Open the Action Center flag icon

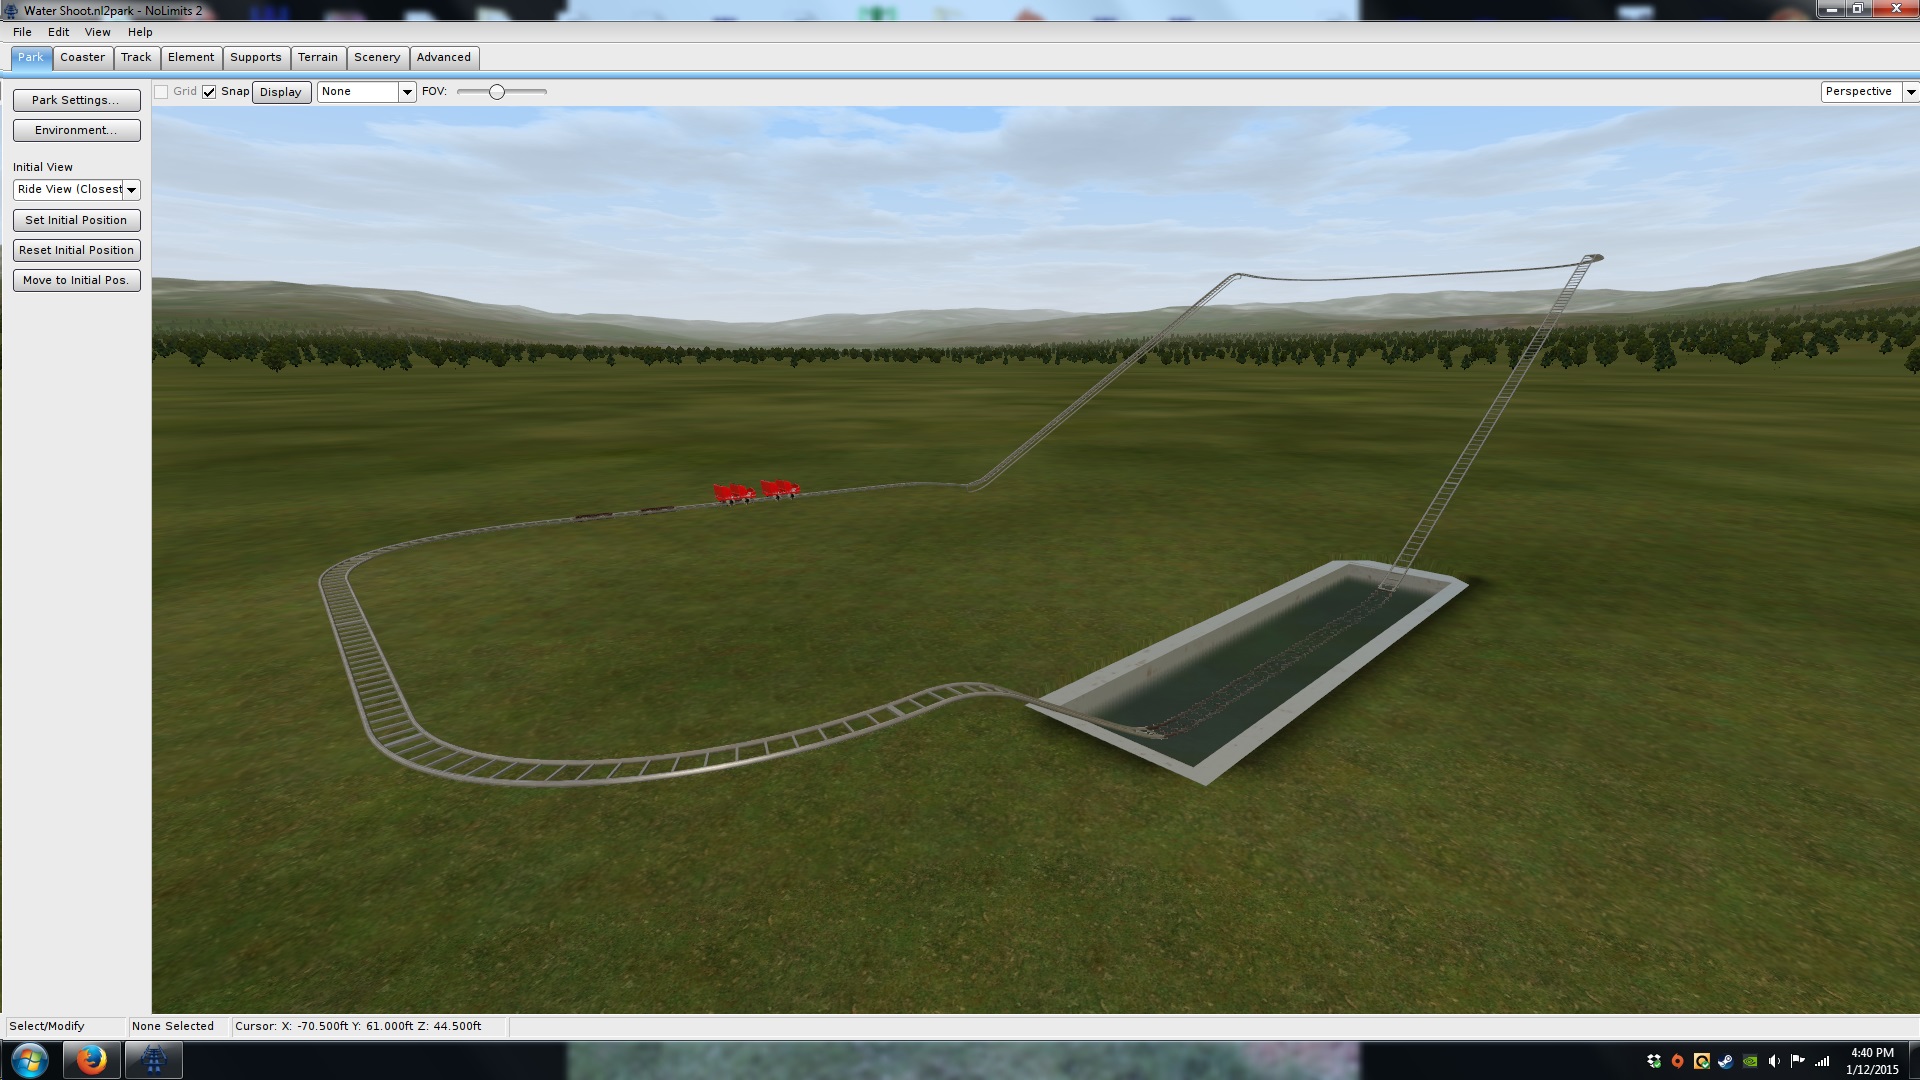point(1798,1061)
